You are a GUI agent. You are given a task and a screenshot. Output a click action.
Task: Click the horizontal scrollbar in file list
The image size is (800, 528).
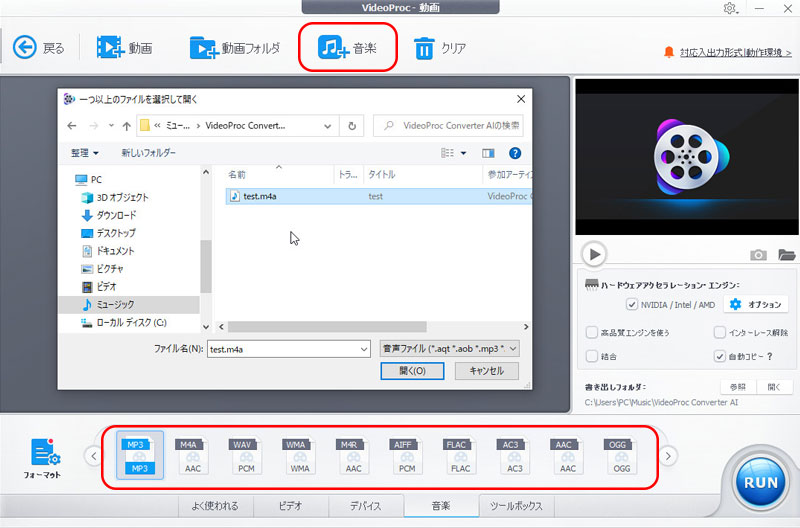(x=327, y=326)
